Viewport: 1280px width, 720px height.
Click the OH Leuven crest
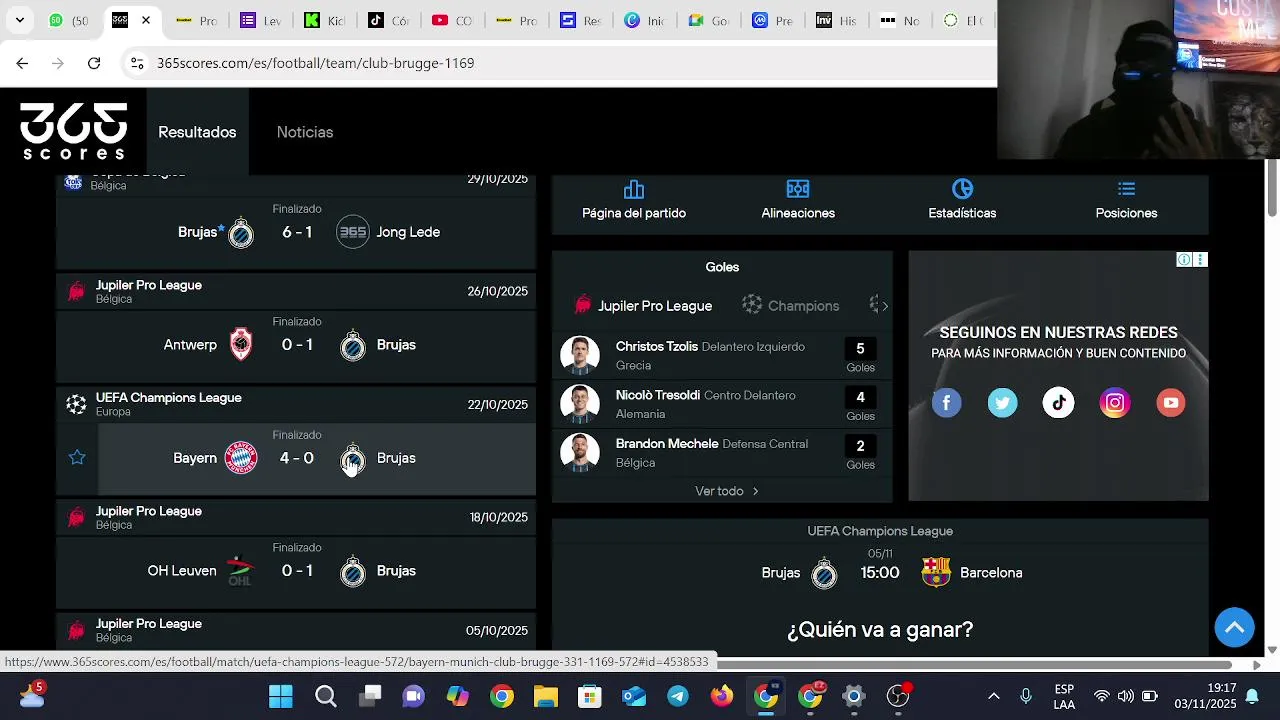click(x=240, y=571)
